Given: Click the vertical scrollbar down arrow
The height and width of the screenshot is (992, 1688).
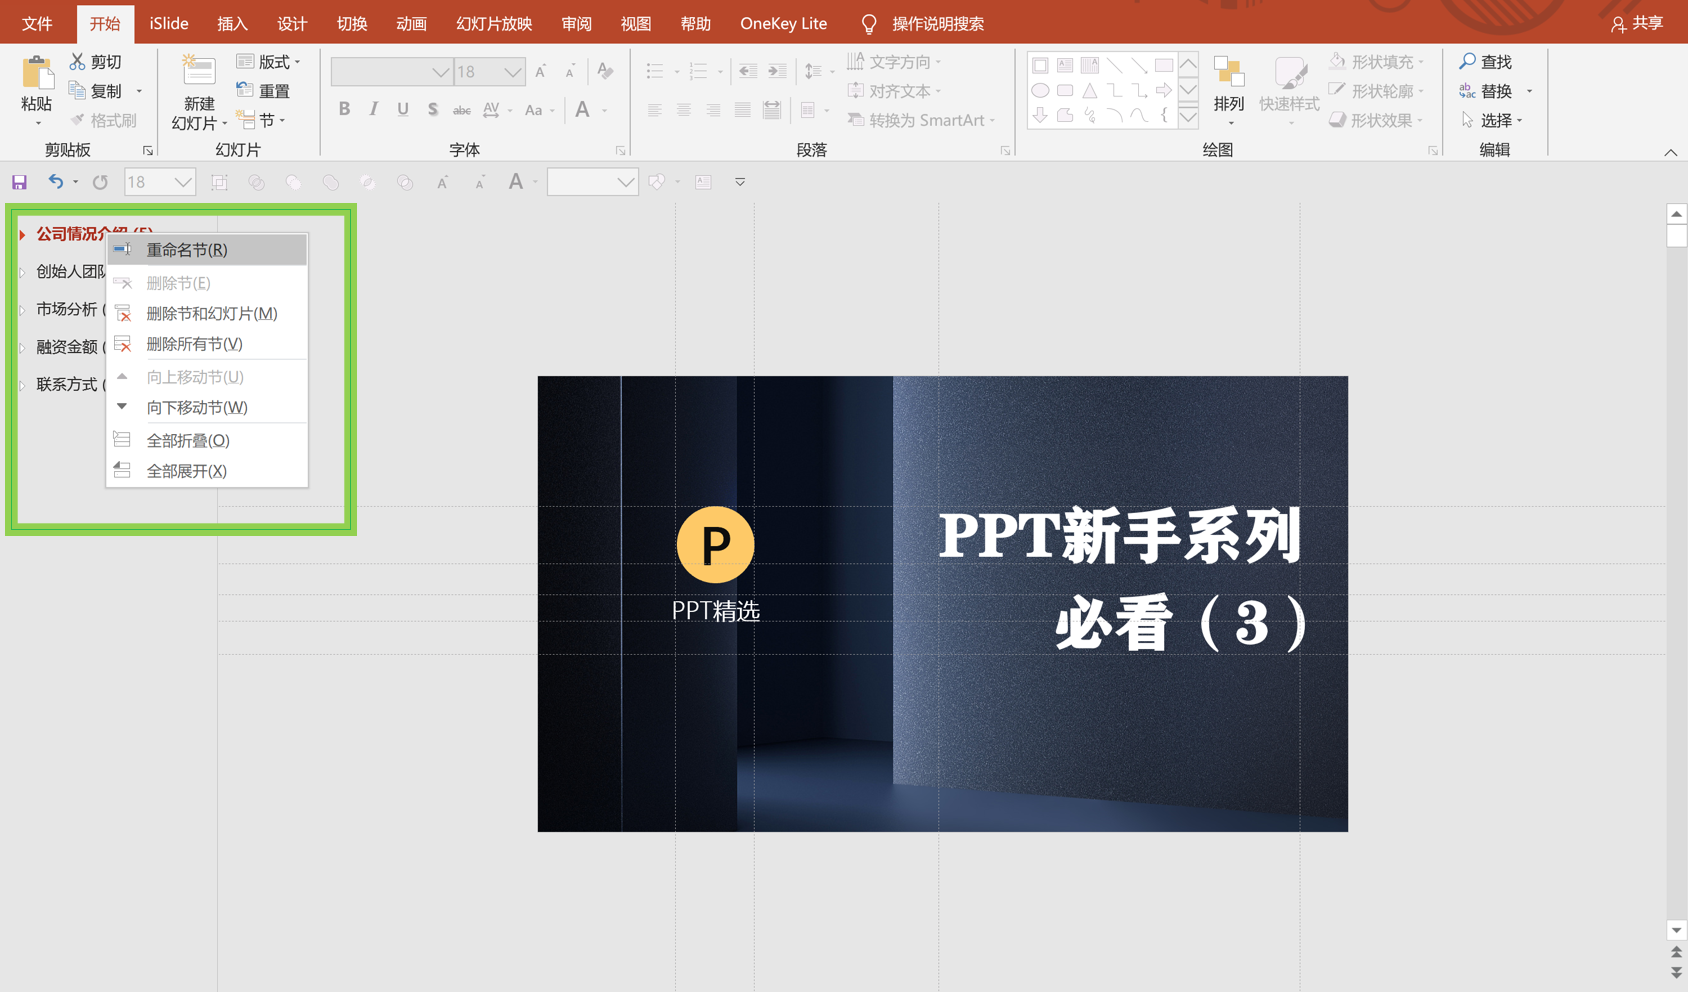Looking at the screenshot, I should (1676, 930).
